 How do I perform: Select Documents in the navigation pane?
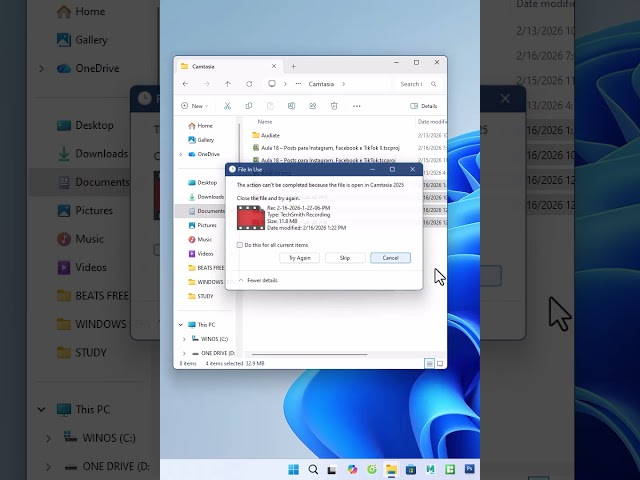tap(207, 211)
